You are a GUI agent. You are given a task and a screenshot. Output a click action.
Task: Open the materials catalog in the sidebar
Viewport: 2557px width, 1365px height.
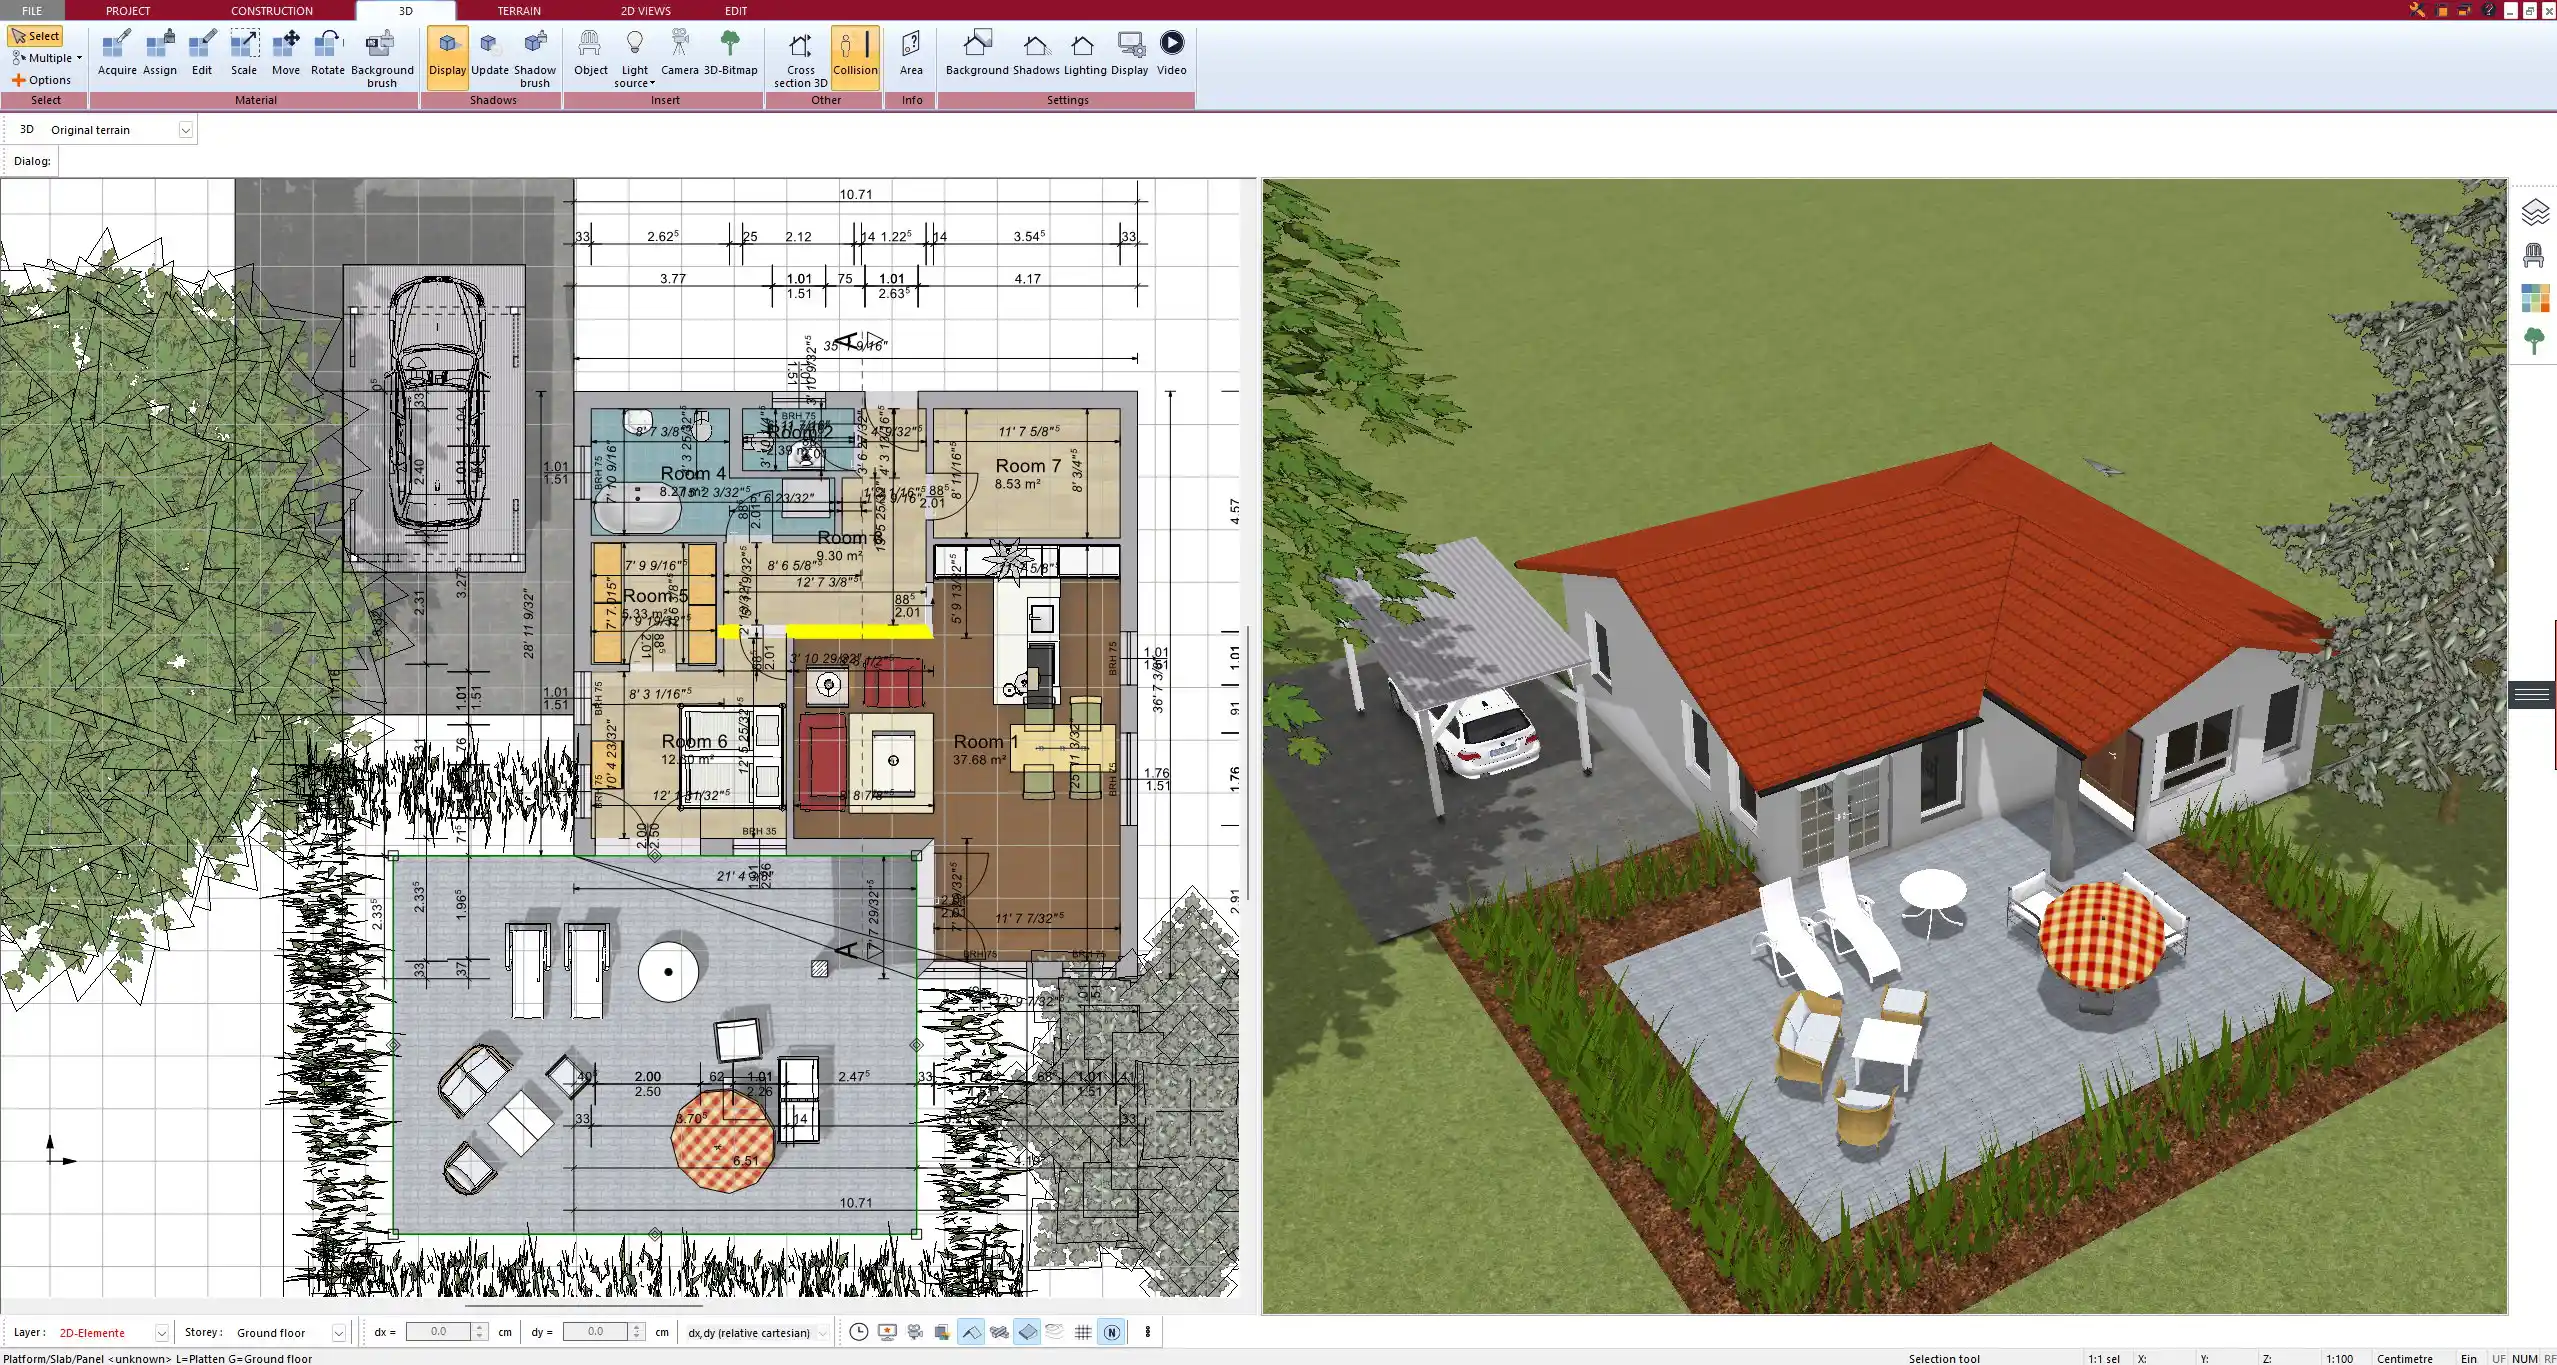click(x=2537, y=298)
